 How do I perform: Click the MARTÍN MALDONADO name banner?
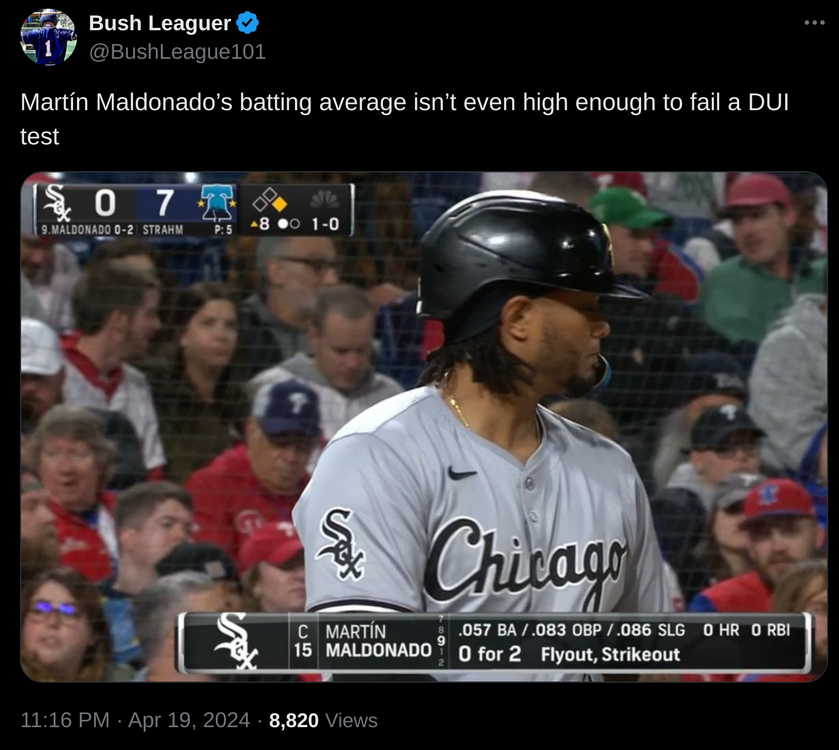click(378, 641)
